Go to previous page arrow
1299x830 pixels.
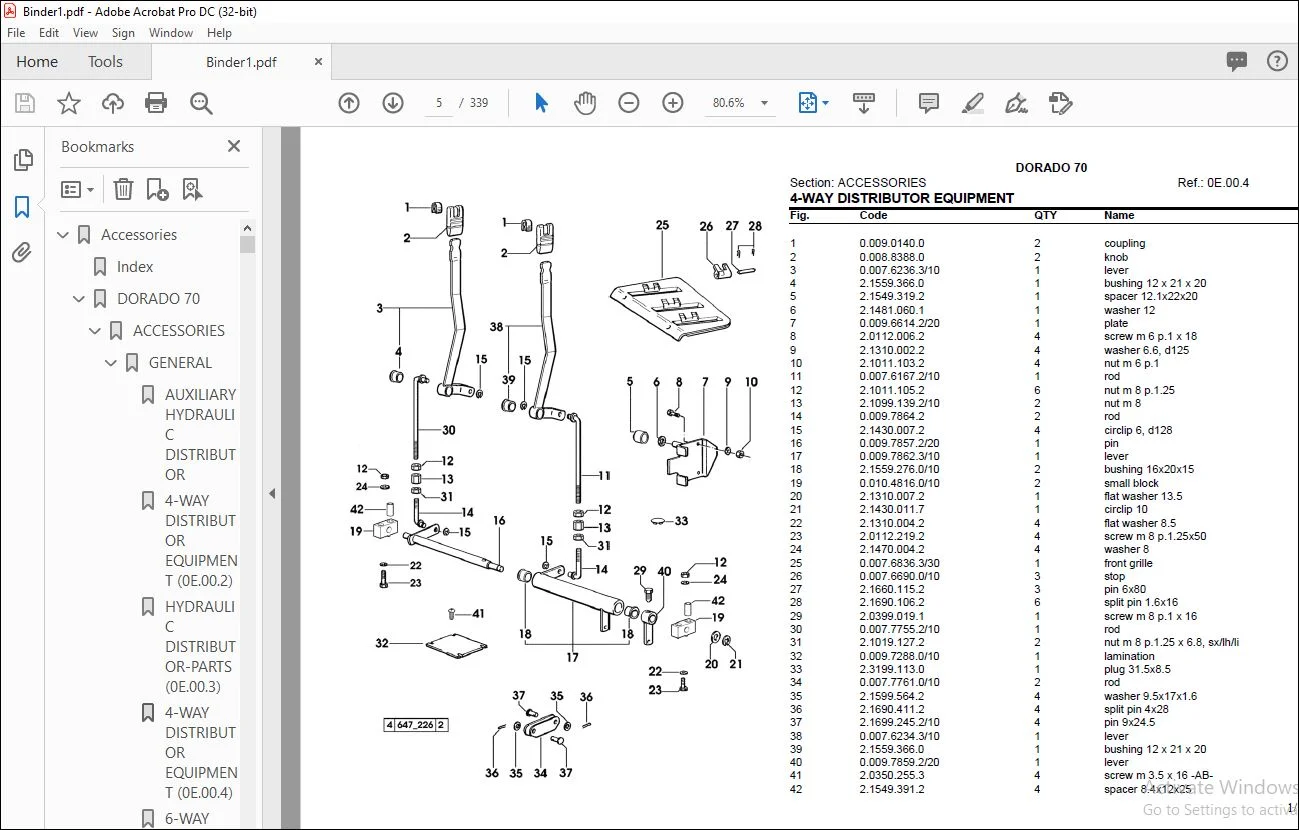(x=349, y=103)
